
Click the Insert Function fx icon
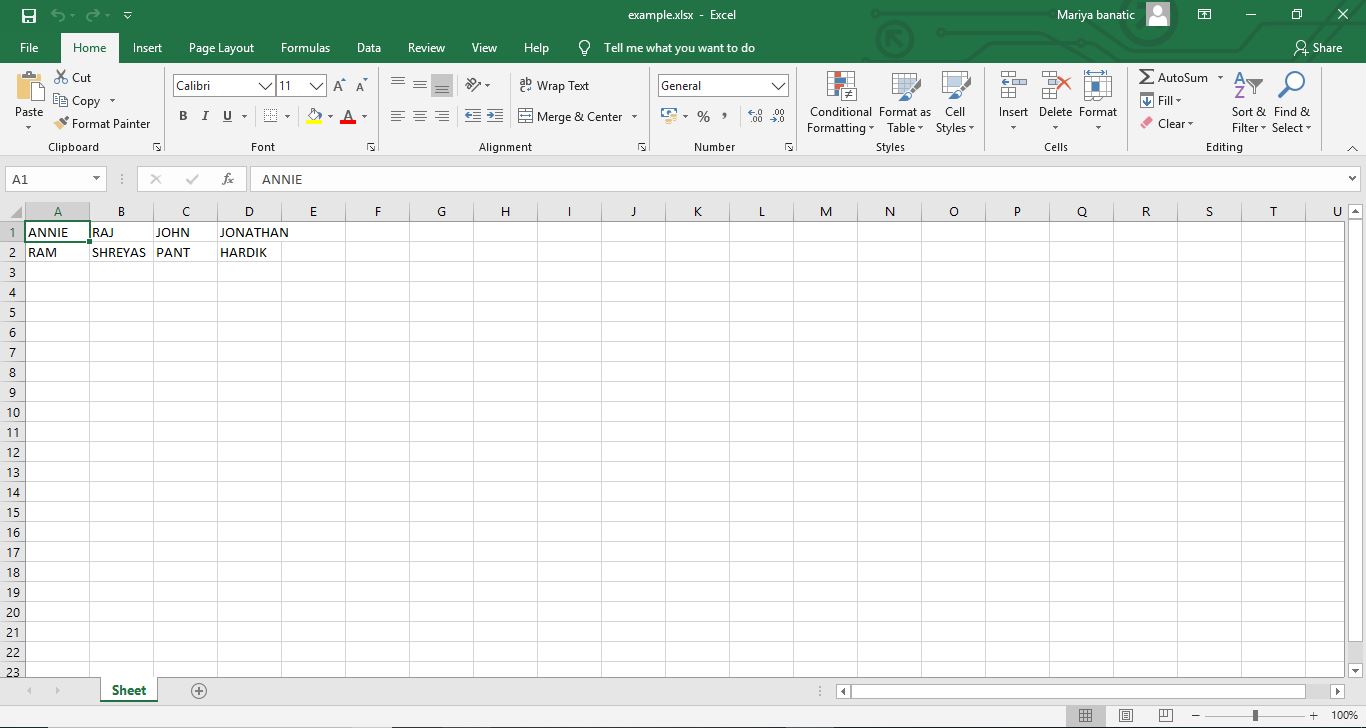(228, 179)
